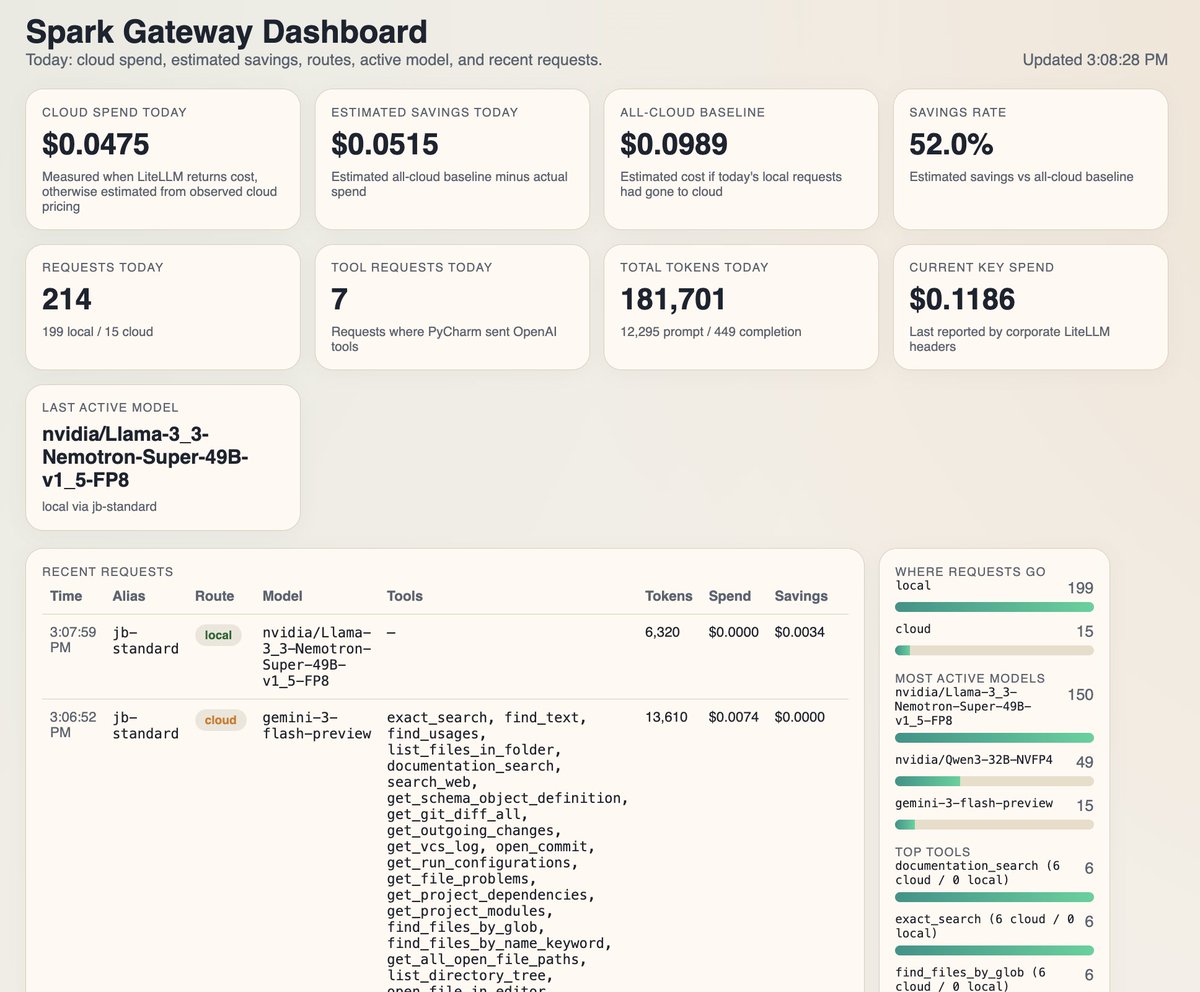Click the Last Active Model name Nemotron-Super-49B
1200x992 pixels.
145,457
